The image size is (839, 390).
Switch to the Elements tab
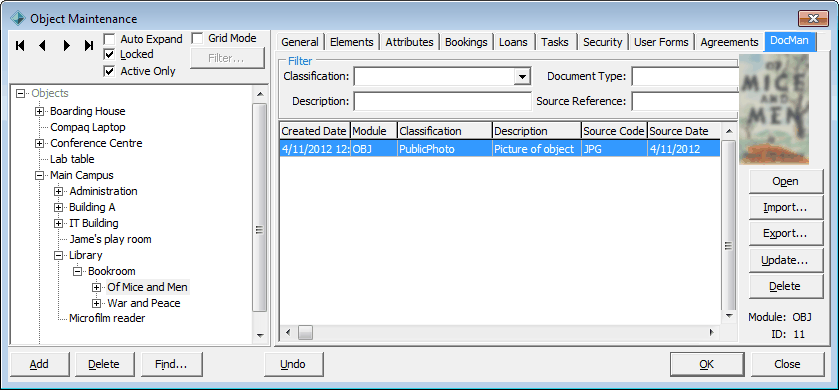352,42
